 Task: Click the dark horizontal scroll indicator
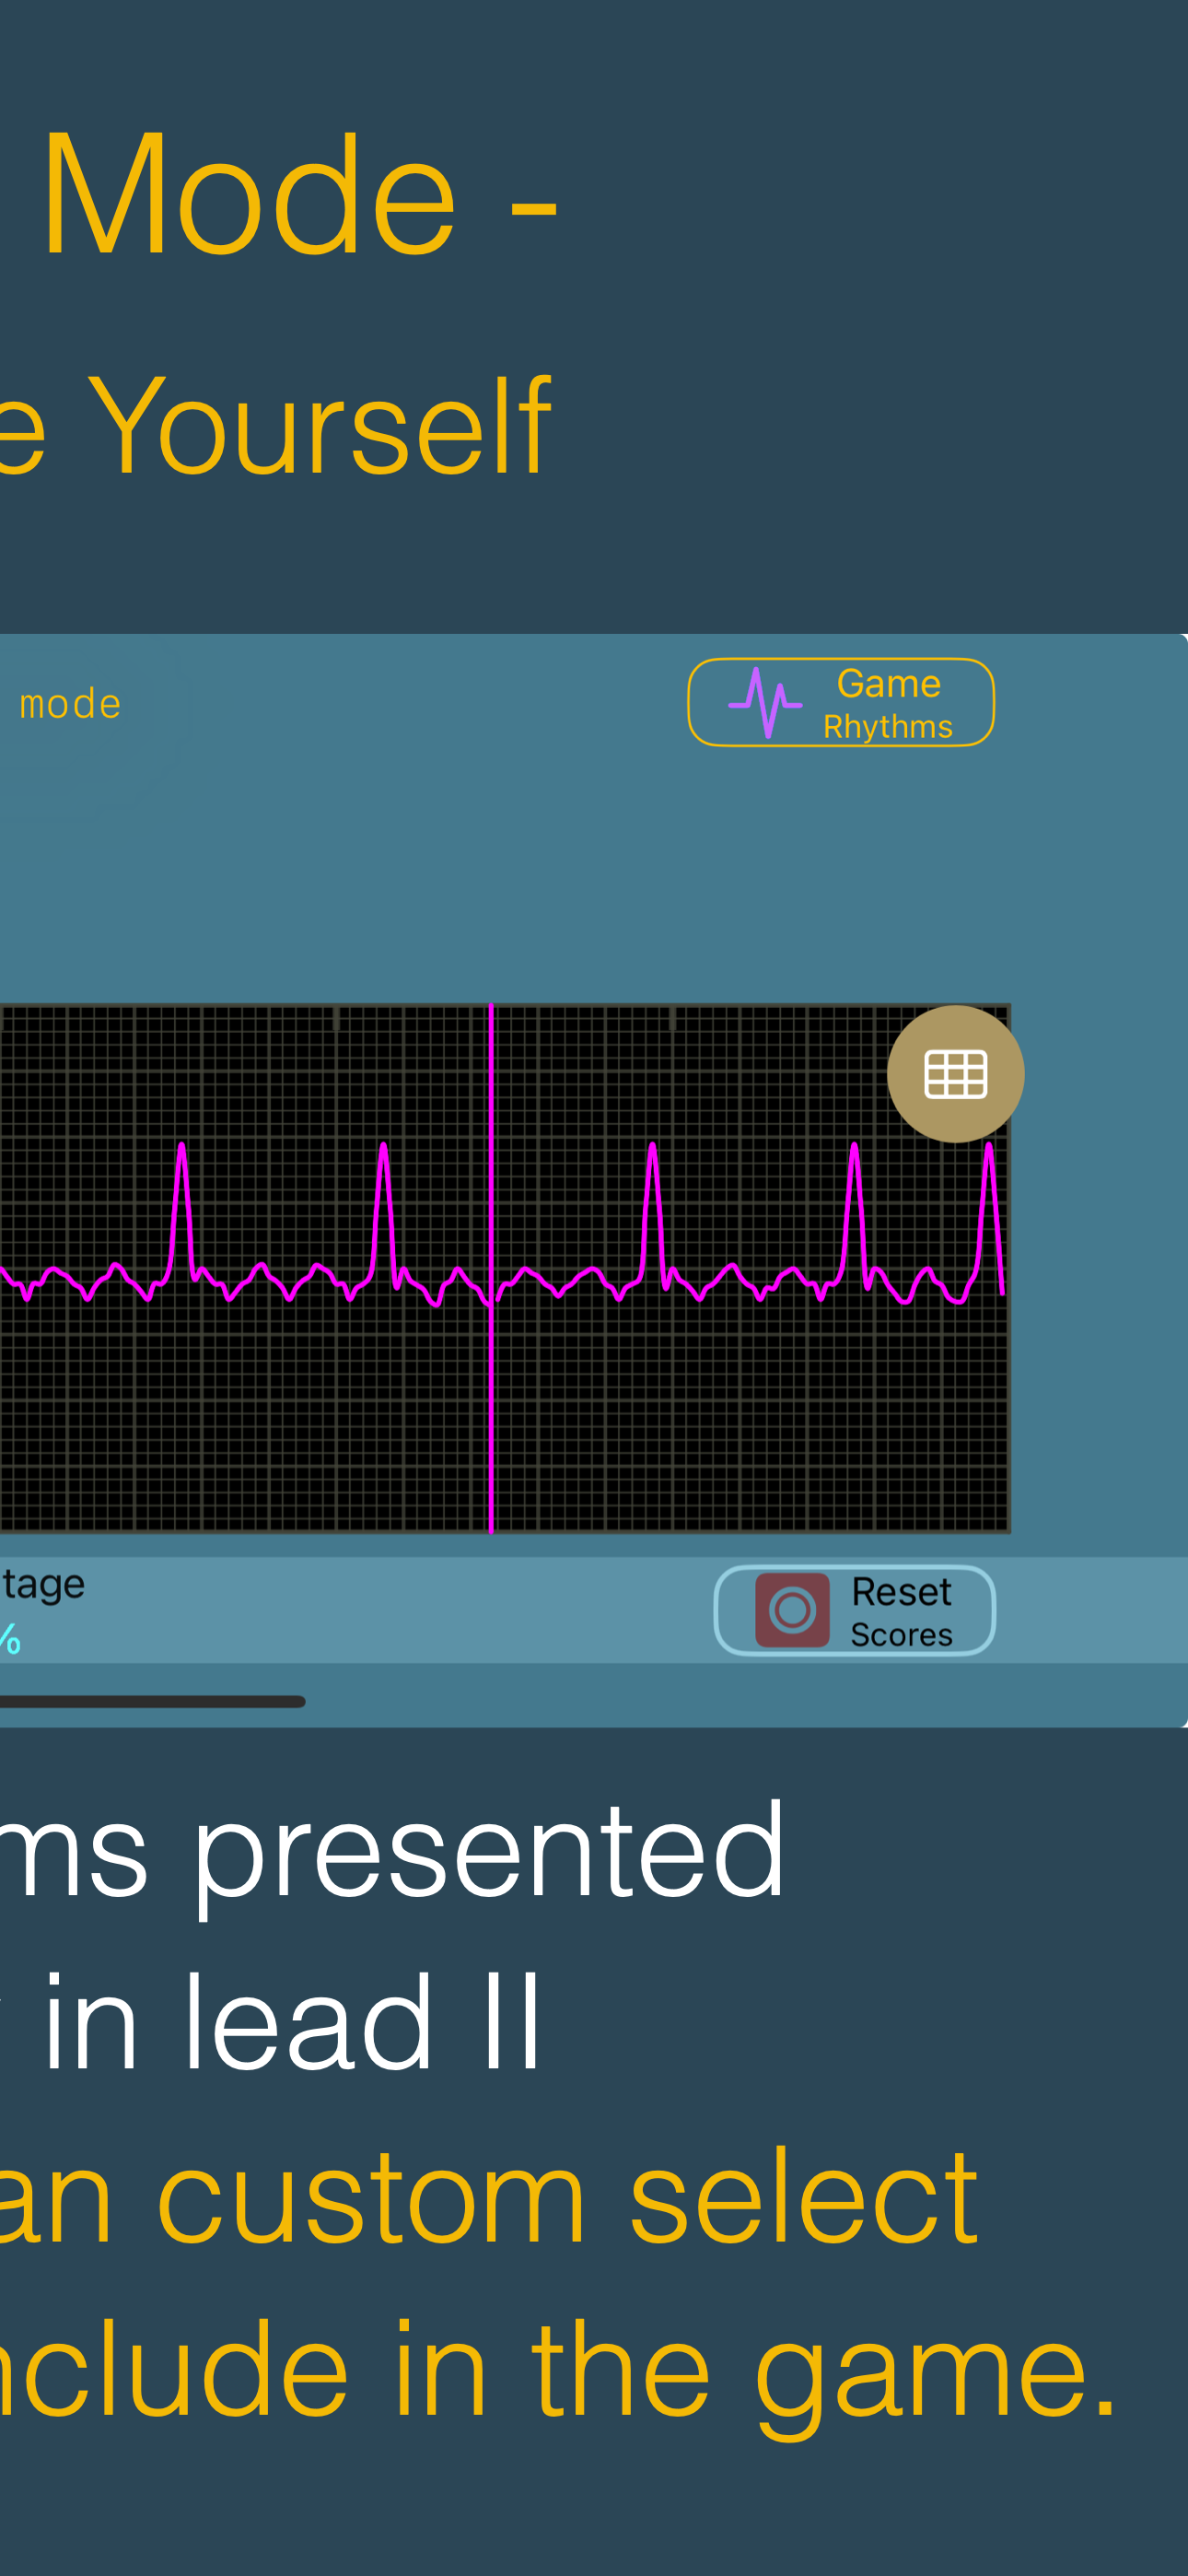point(152,1702)
